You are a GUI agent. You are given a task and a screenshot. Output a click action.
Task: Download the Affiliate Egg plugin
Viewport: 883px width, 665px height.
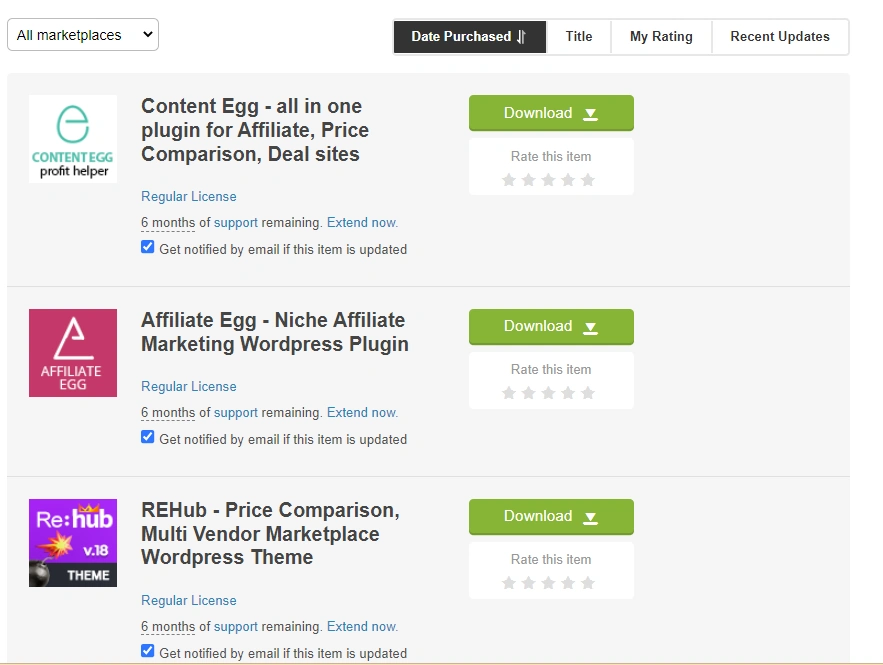click(x=551, y=327)
